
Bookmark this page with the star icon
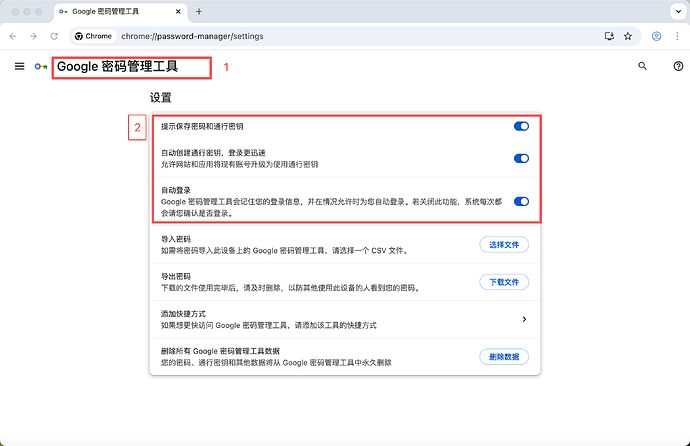(x=628, y=35)
